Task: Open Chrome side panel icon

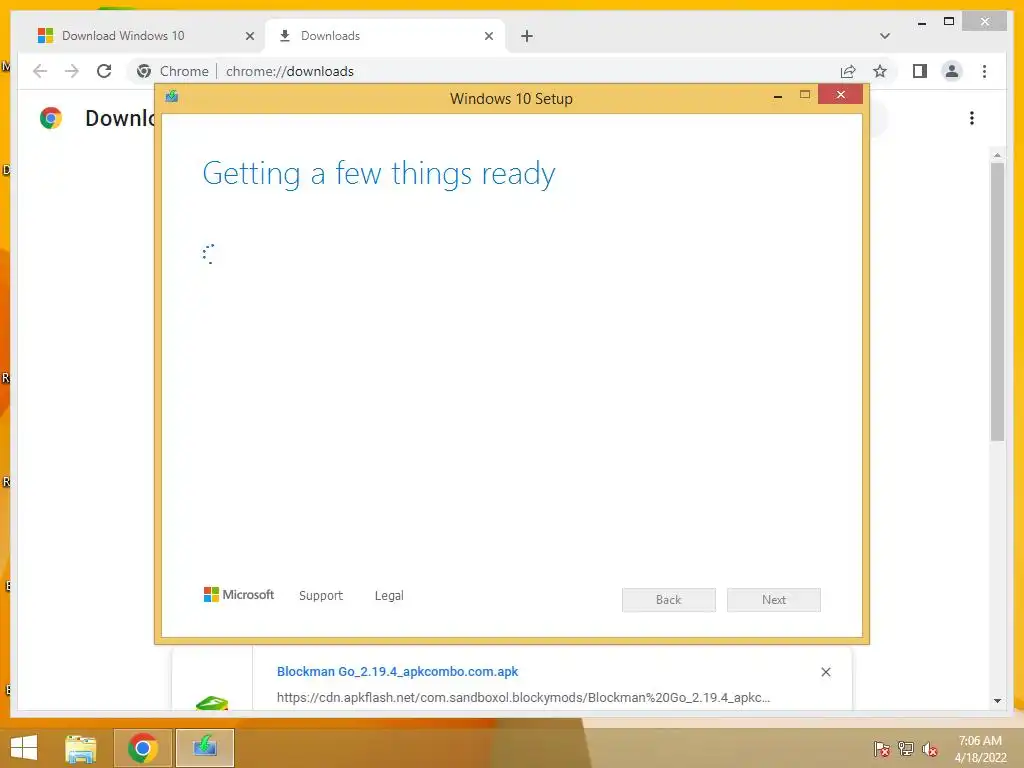Action: 920,71
